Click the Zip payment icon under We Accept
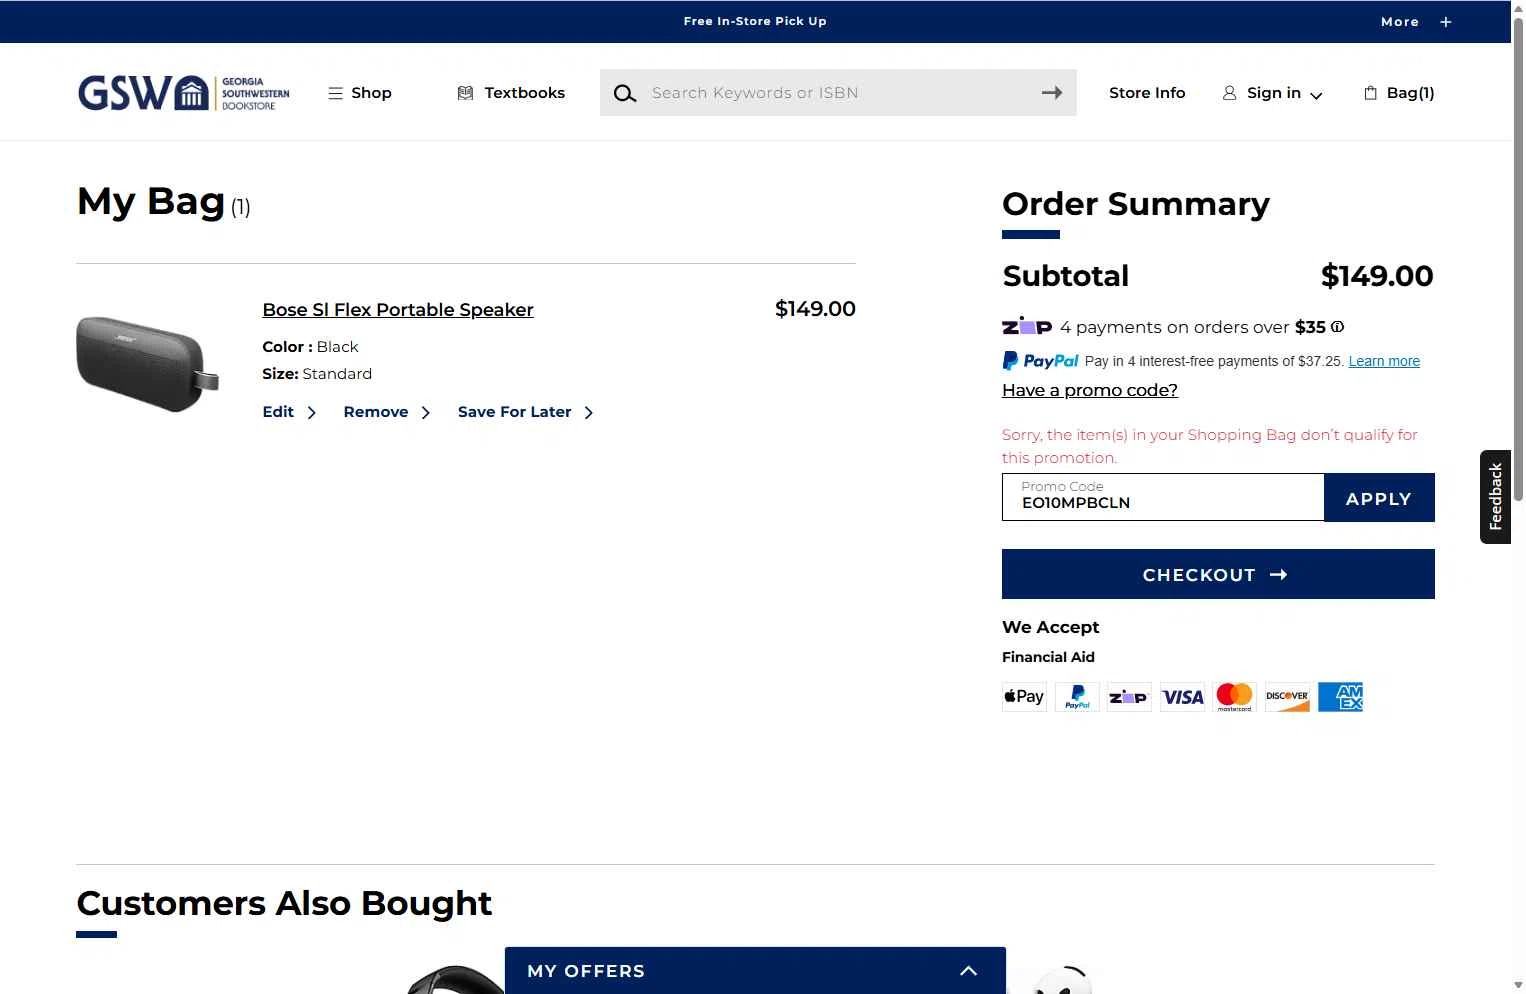1526x994 pixels. tap(1129, 697)
